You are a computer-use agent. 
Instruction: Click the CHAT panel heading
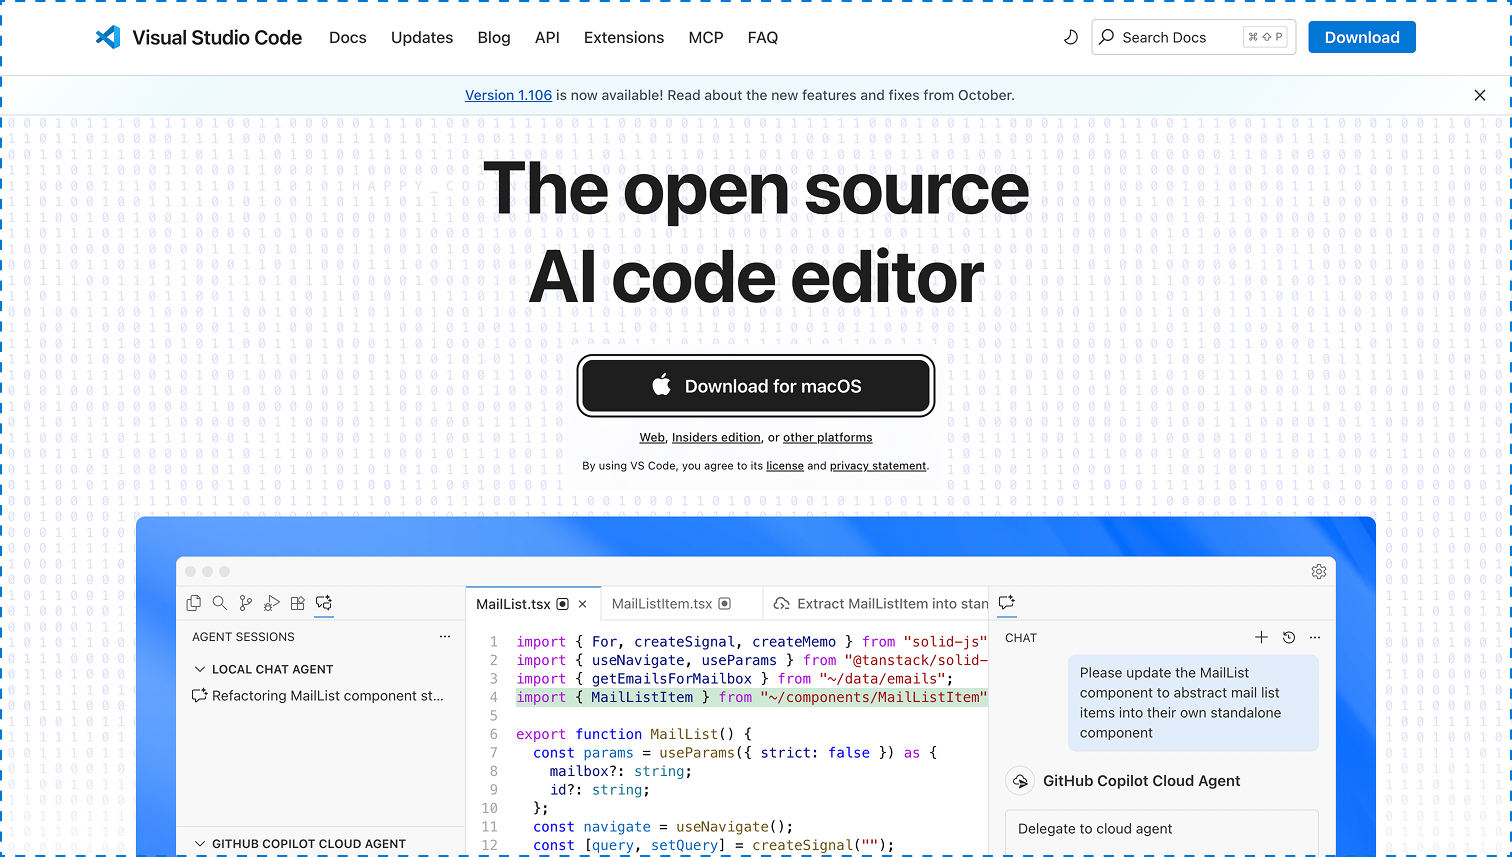[1021, 638]
